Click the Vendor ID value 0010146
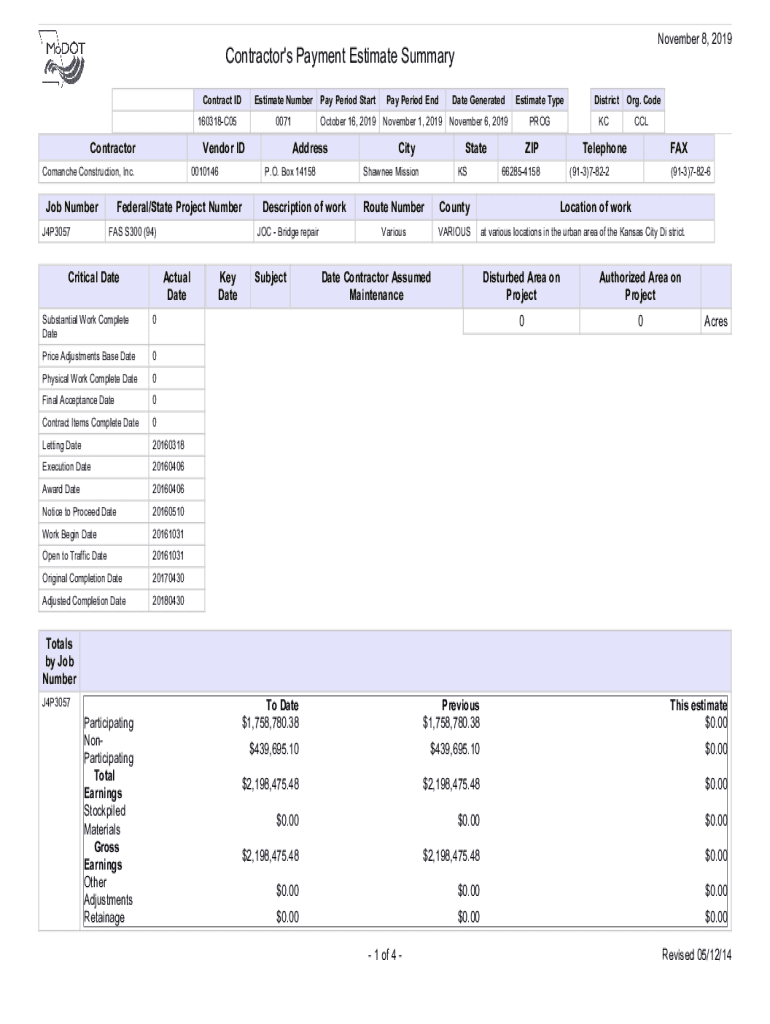770x1024 pixels. tap(204, 172)
